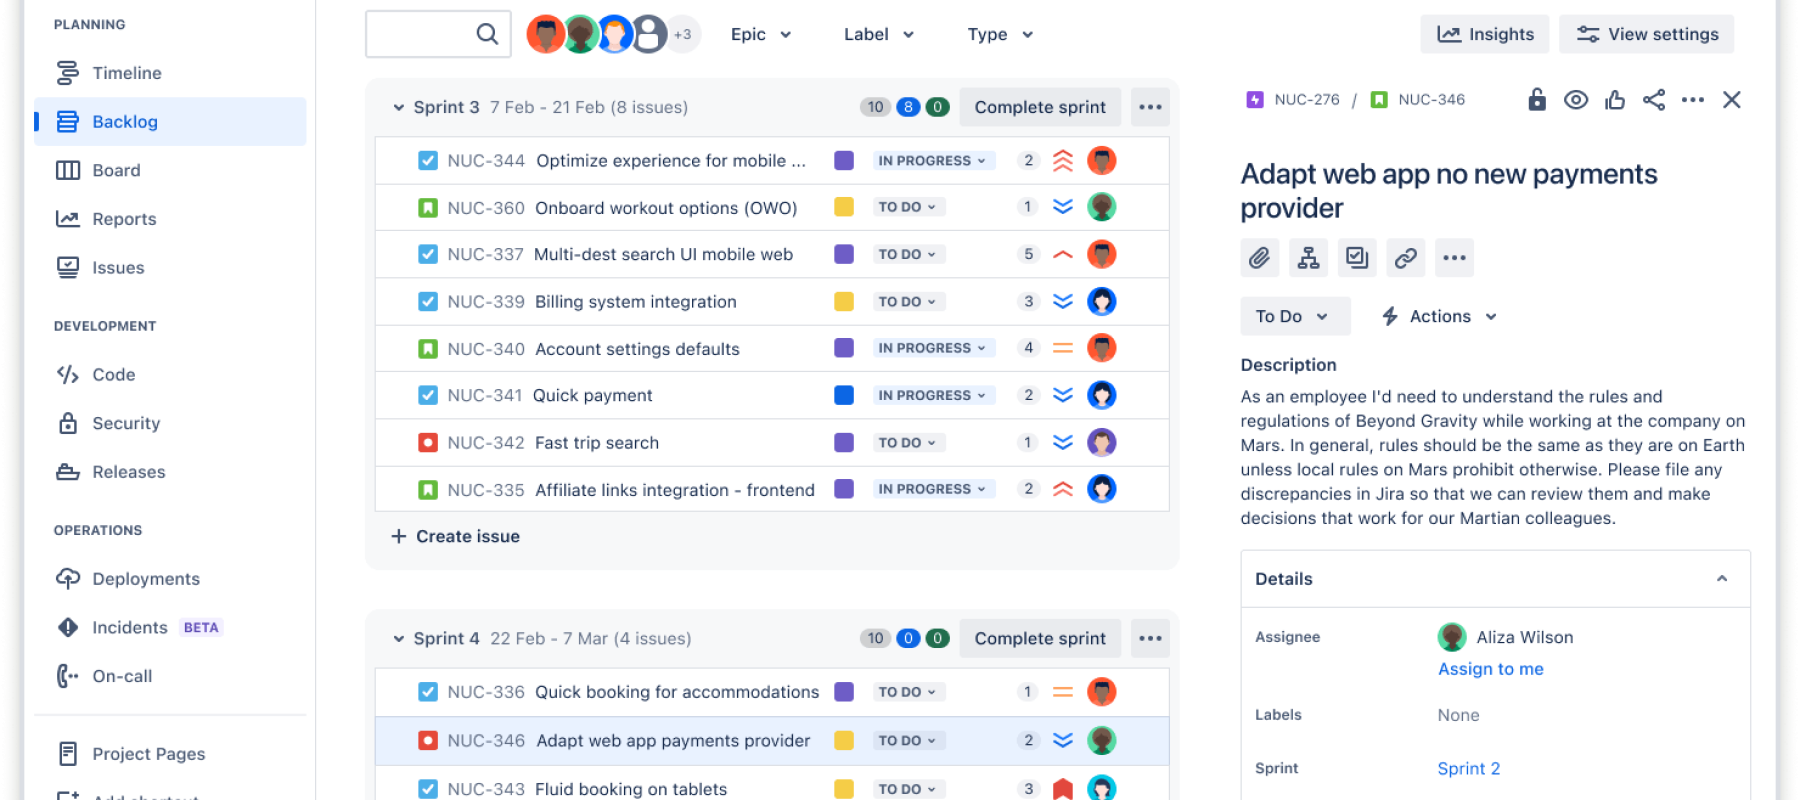Screen dimensions: 1800x800
Task: Click the NUC-339 task type checkbox icon
Action: (x=428, y=302)
